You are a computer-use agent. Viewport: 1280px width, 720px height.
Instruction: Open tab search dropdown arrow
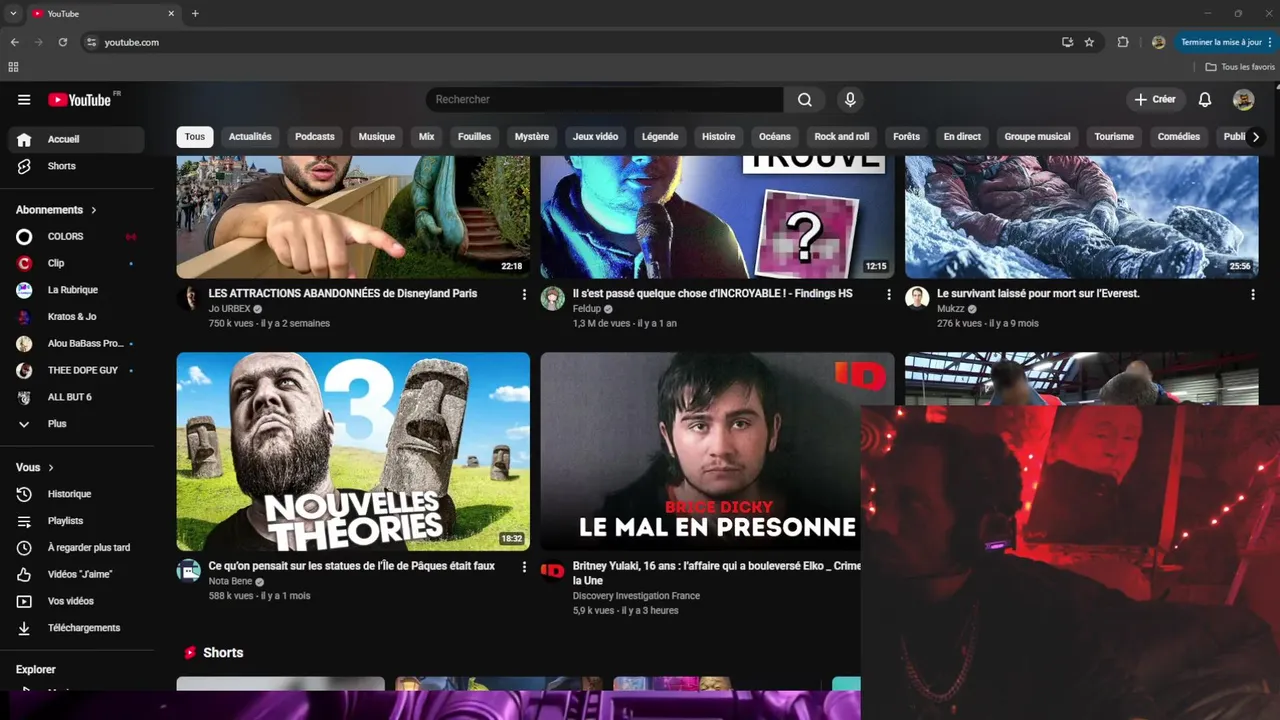point(12,14)
